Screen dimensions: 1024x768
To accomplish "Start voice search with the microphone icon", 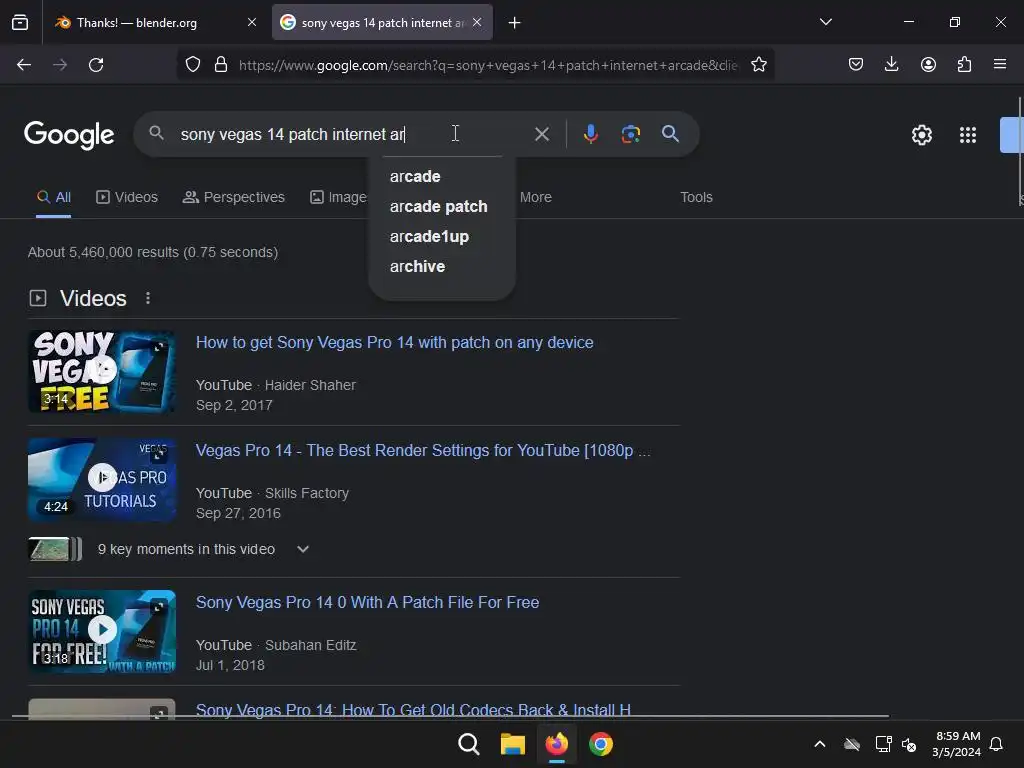I will click(x=590, y=134).
